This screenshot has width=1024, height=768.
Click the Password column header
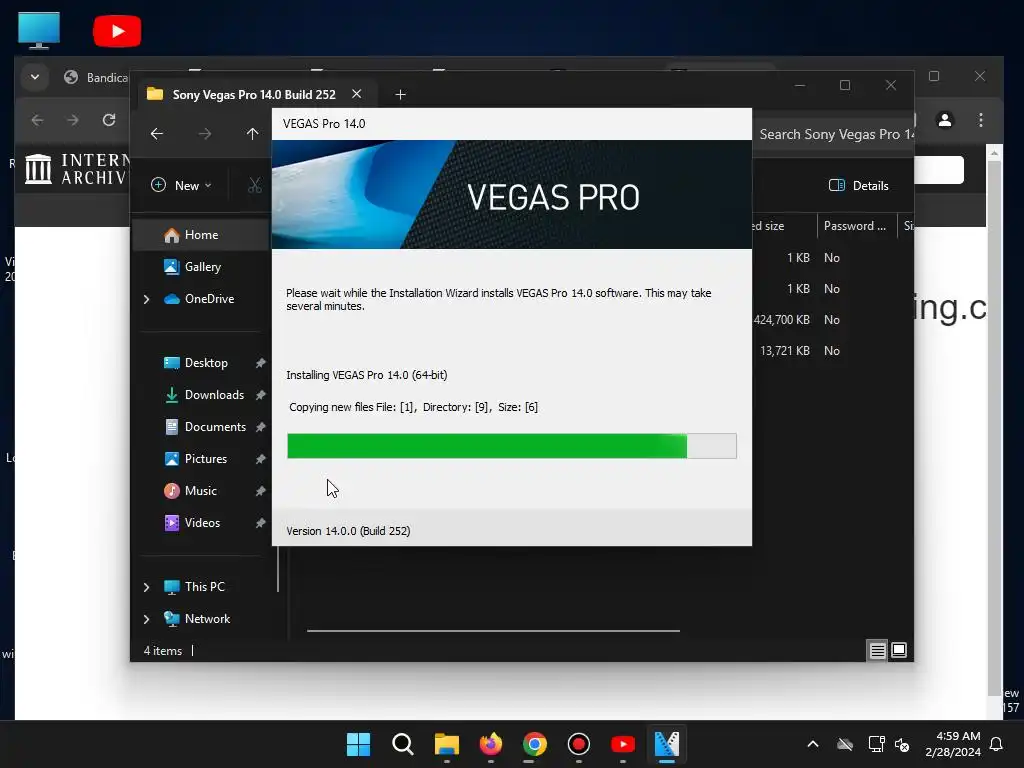click(x=856, y=226)
